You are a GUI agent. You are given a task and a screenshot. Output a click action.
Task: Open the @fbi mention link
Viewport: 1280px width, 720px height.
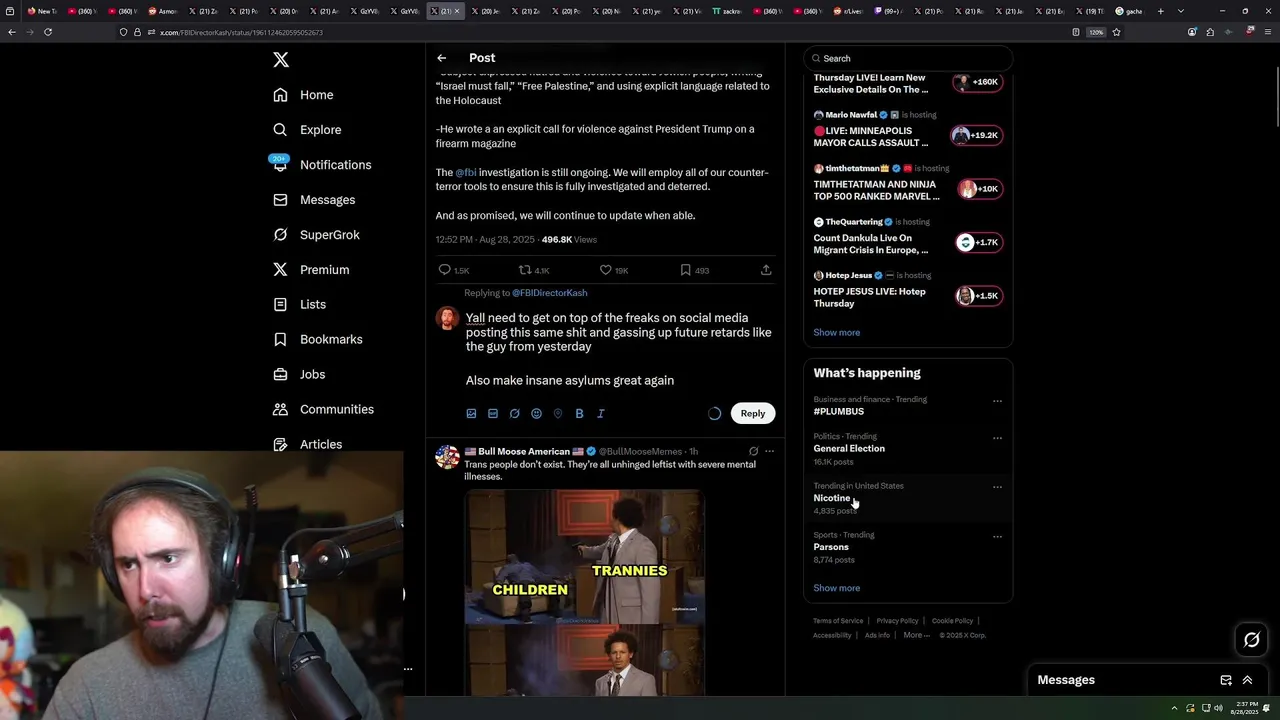466,172
